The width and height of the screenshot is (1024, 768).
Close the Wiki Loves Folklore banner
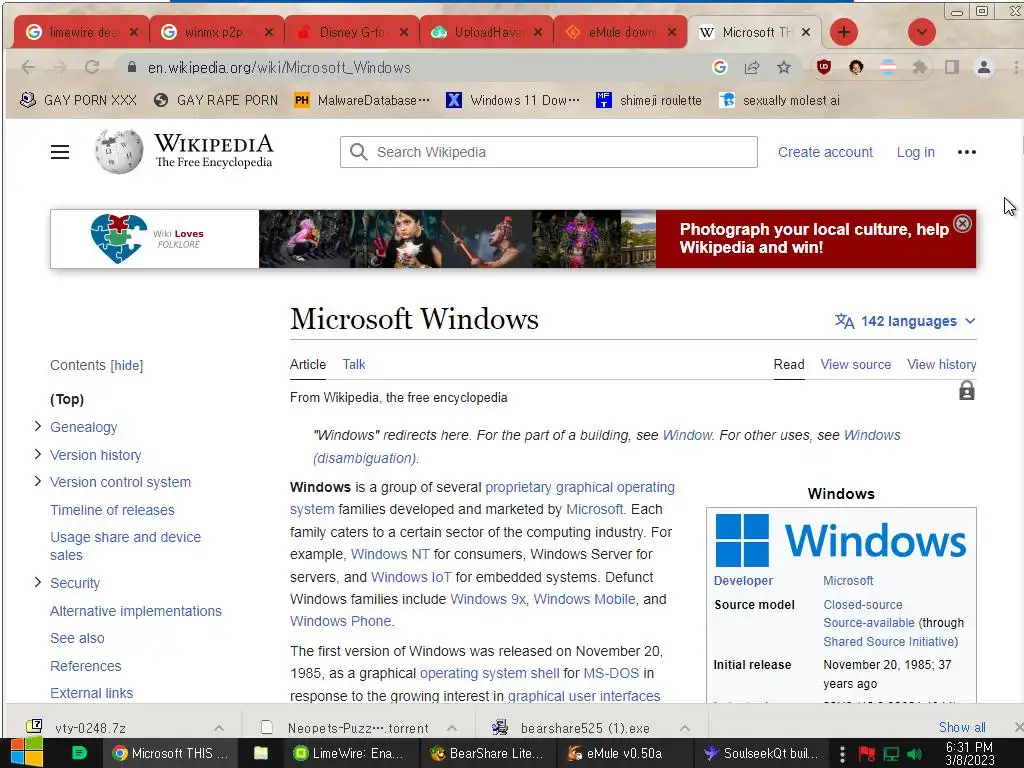tap(963, 224)
